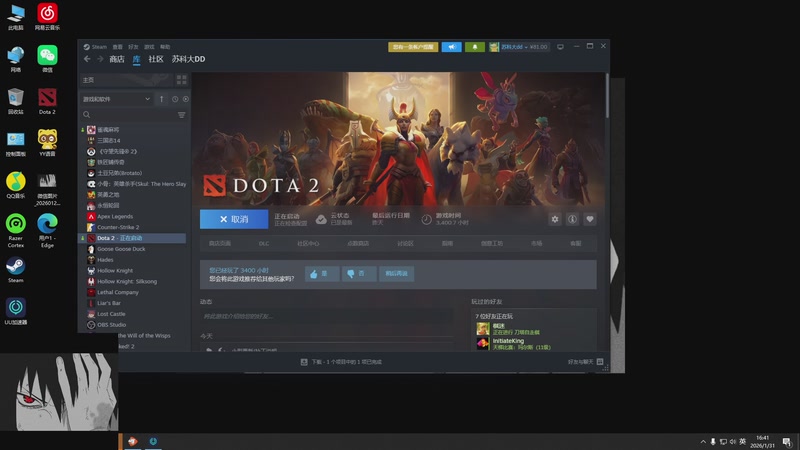This screenshot has width=800, height=450.
Task: Open the 商店 (Store) tab
Action: (x=117, y=59)
